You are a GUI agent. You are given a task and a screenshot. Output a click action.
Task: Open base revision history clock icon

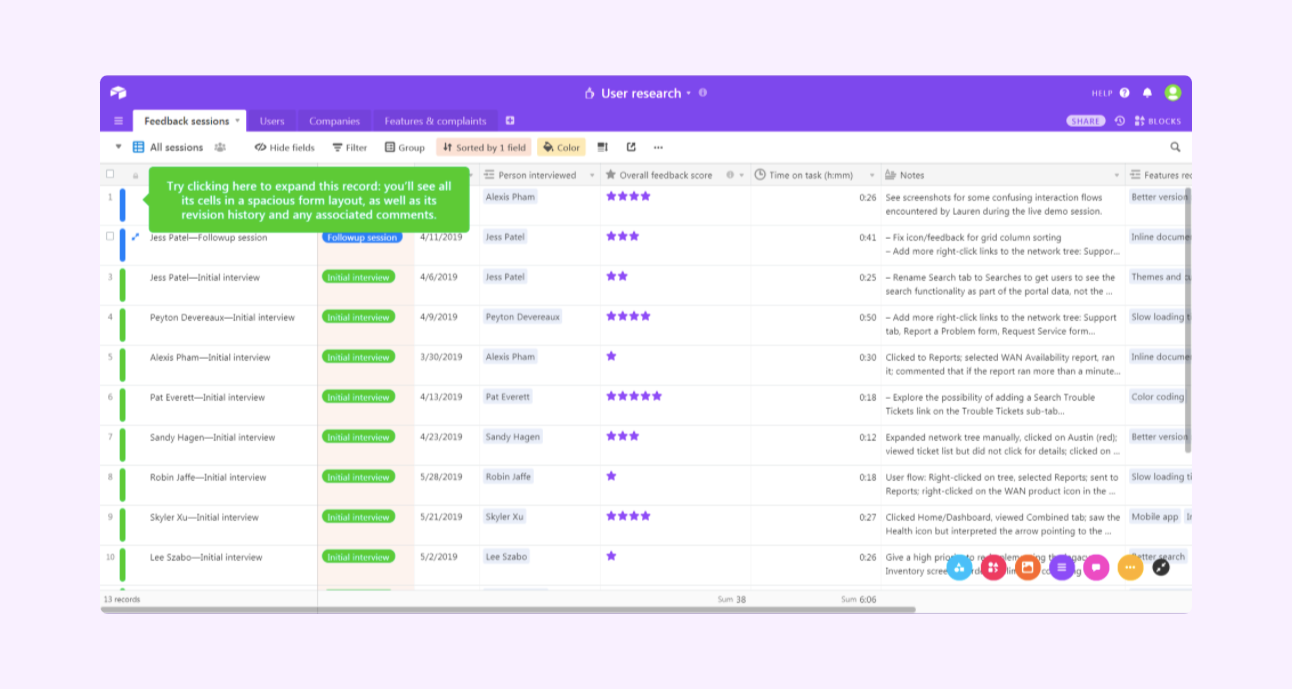1120,121
